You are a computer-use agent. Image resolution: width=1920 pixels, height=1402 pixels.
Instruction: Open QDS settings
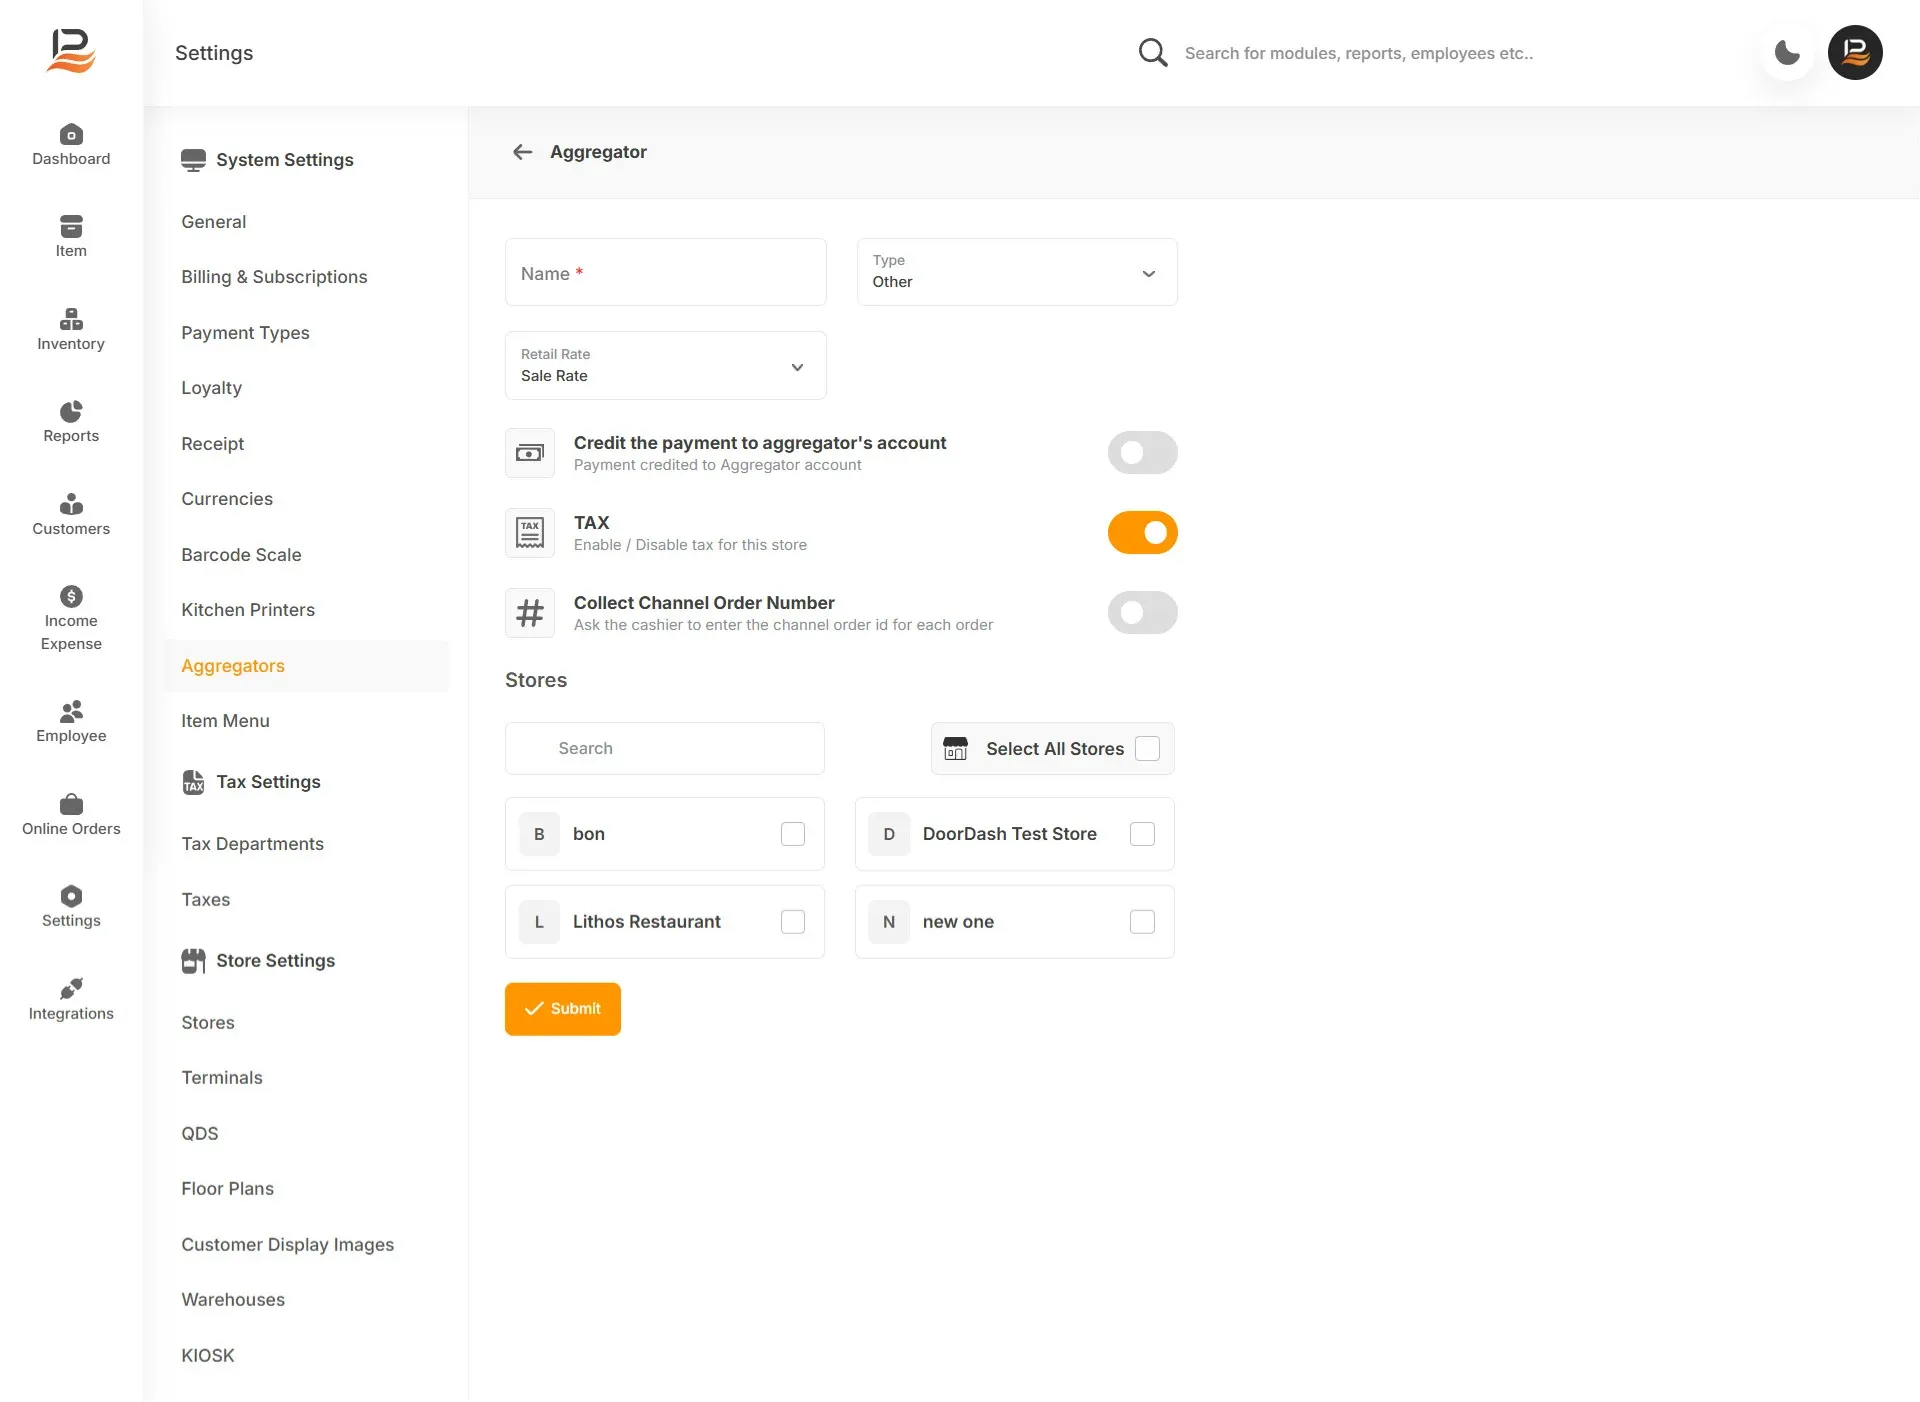200,1134
